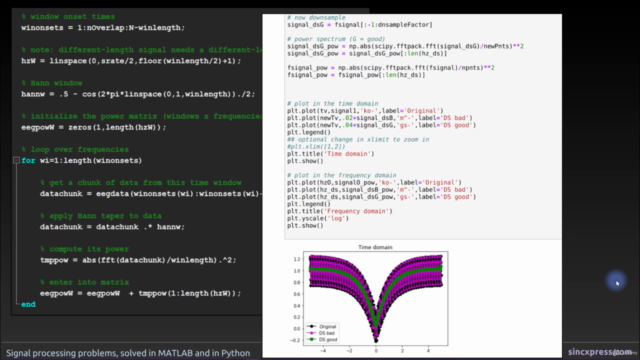Click the '% apply Hann taper to data' comment
640x360 pixels.
tap(101, 216)
